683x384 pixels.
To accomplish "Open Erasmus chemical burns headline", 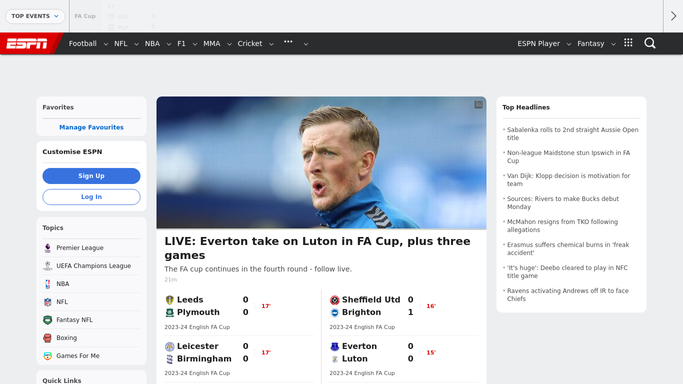I will click(x=568, y=249).
